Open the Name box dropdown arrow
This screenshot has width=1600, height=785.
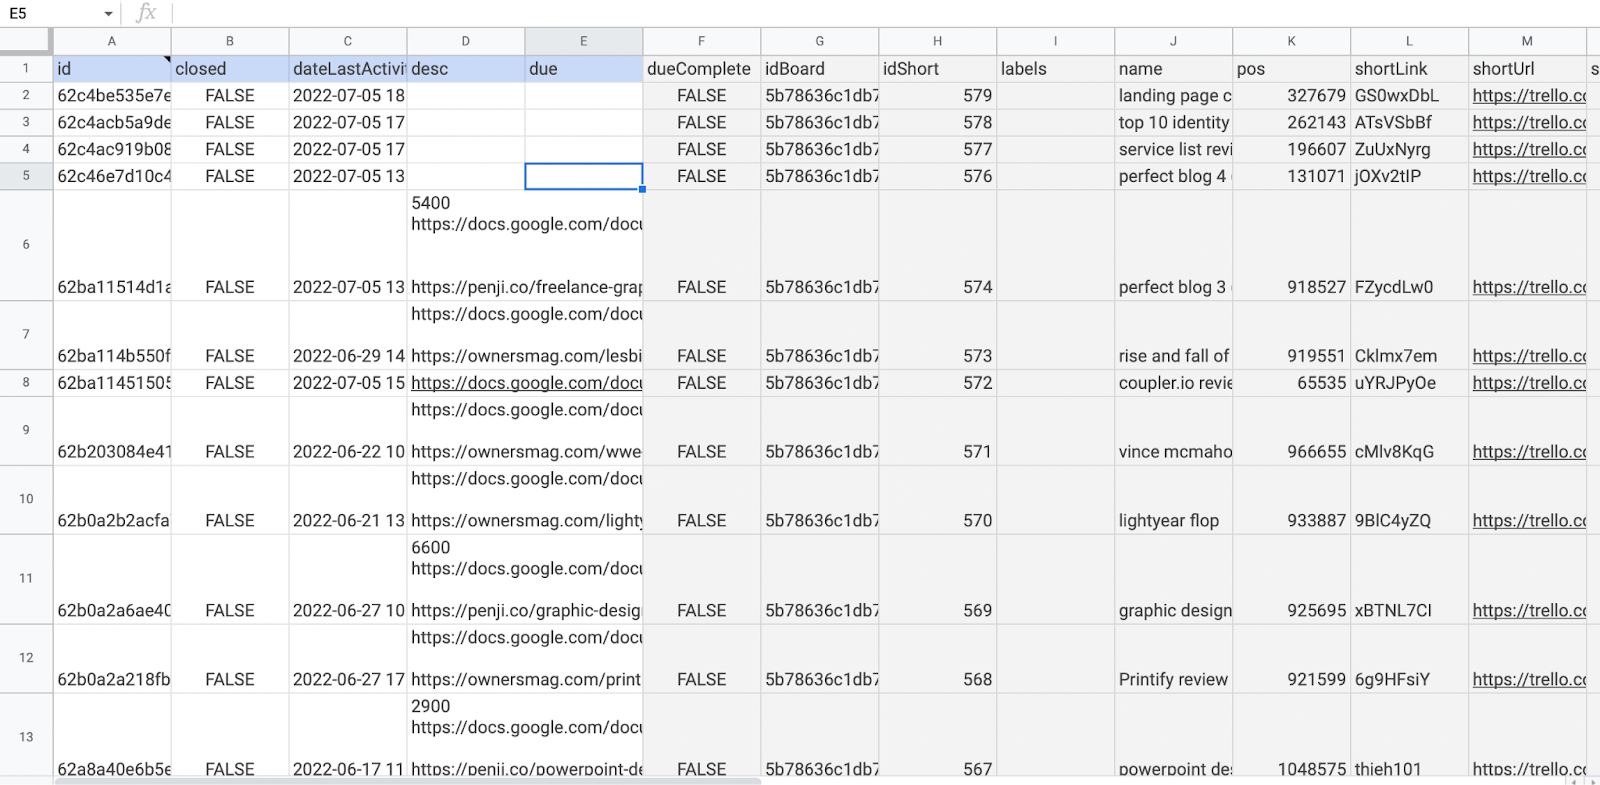(x=108, y=14)
